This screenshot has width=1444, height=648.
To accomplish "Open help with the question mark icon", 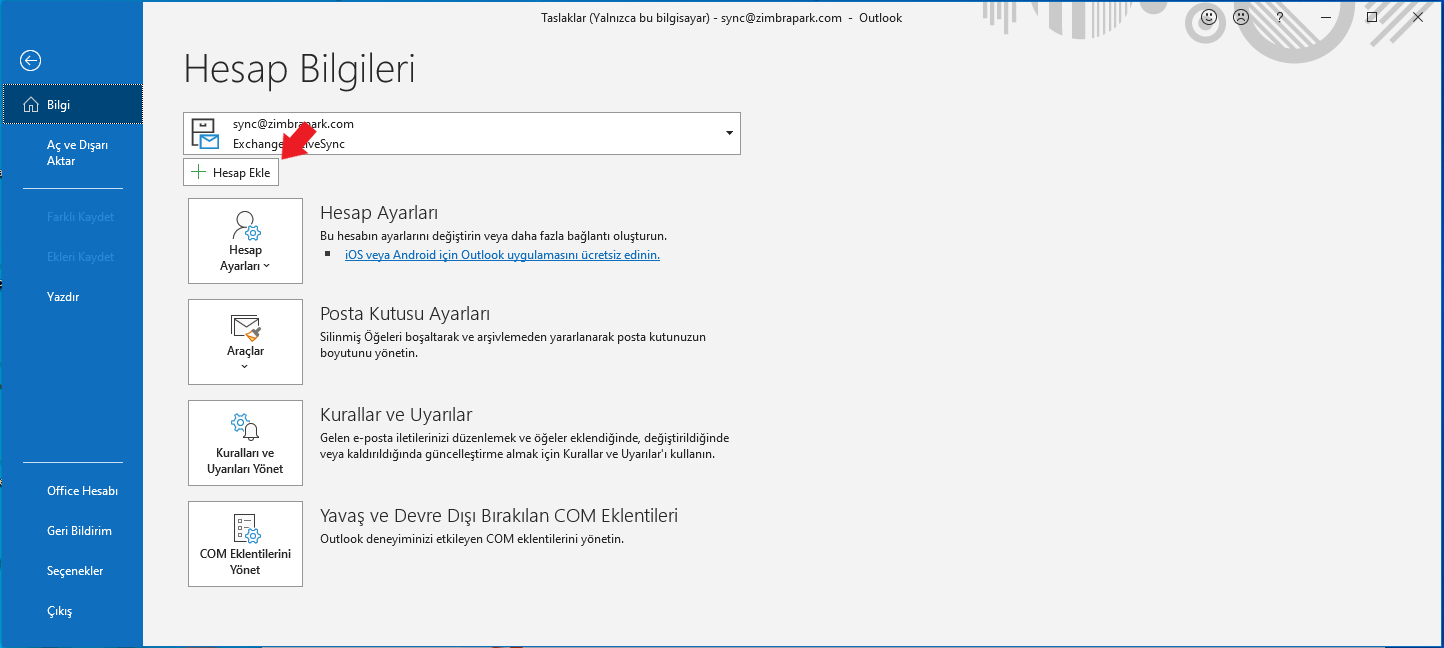I will pyautogui.click(x=1280, y=18).
